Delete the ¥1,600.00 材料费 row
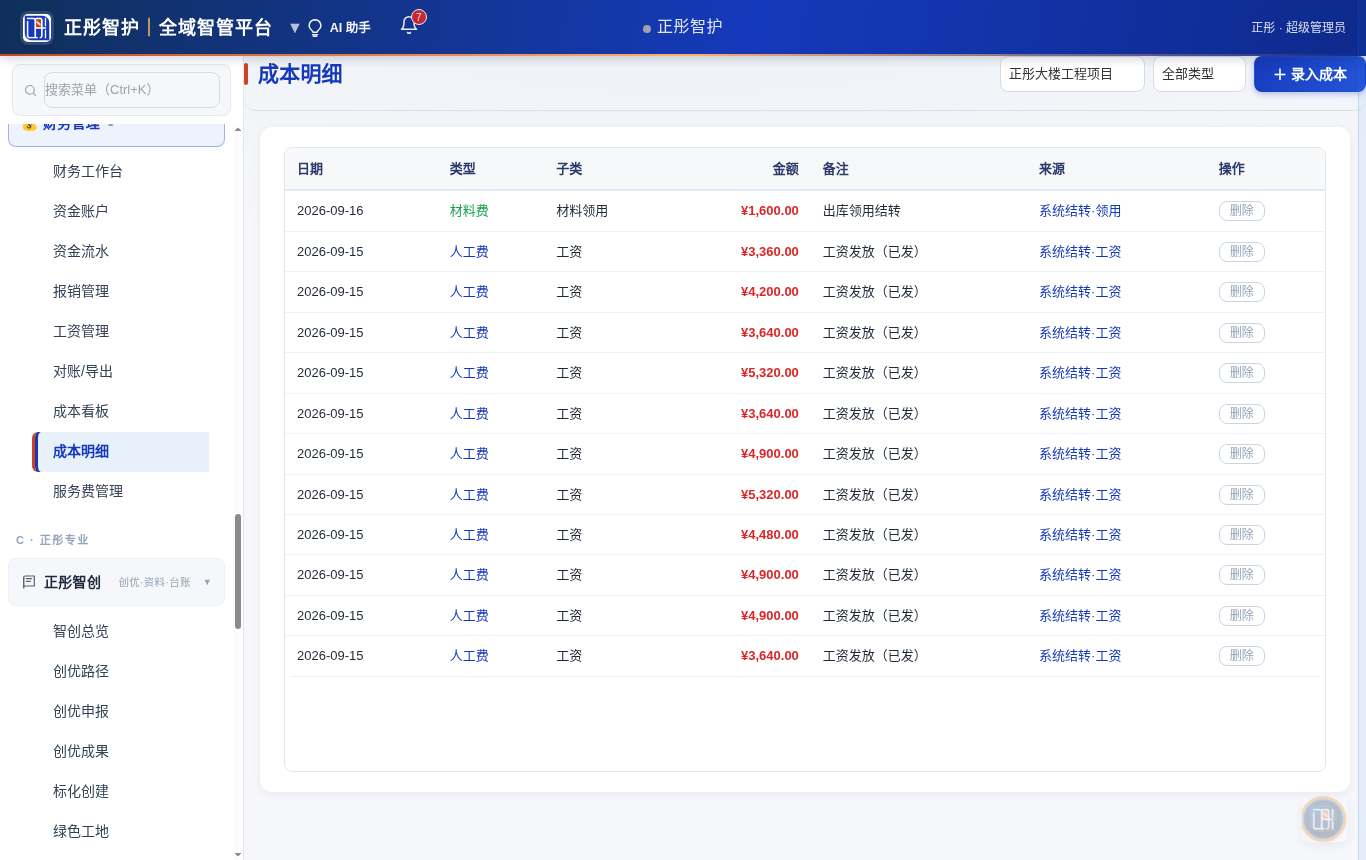The height and width of the screenshot is (860, 1366). click(x=1241, y=211)
